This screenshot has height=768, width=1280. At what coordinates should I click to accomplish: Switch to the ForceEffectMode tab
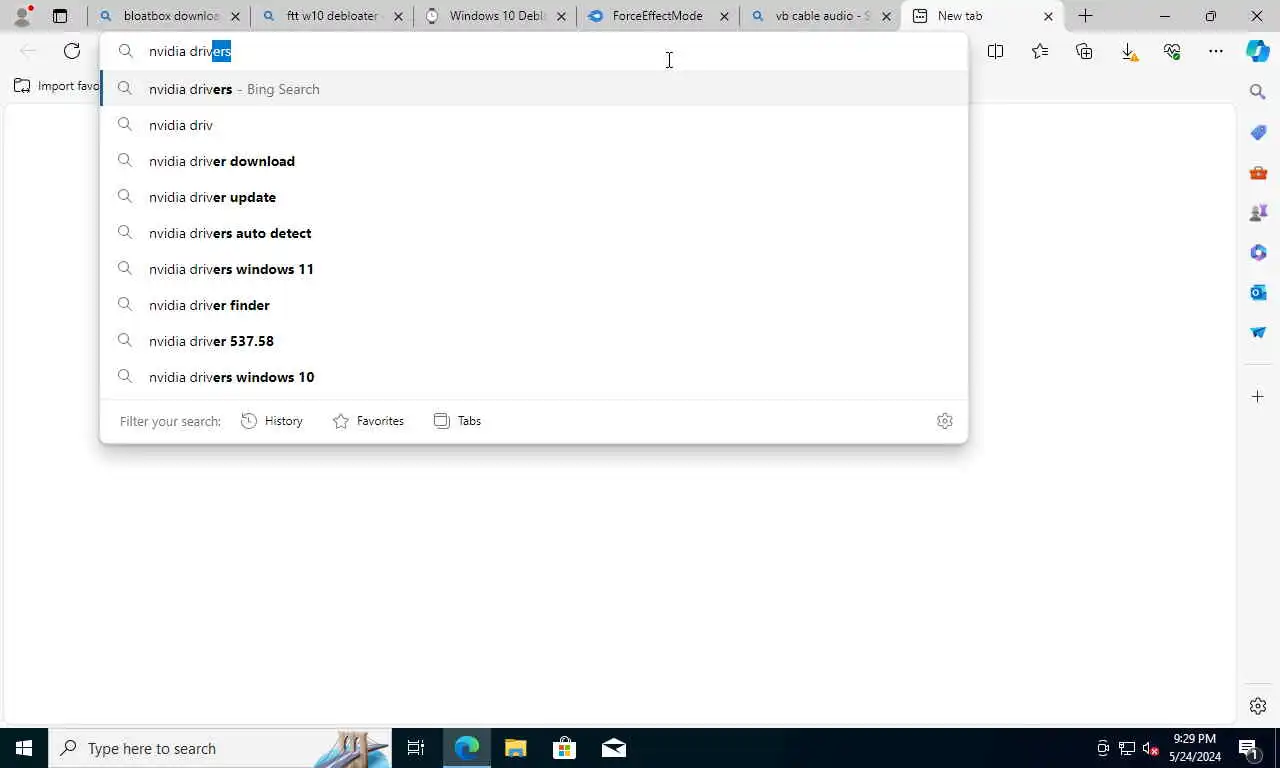click(658, 16)
